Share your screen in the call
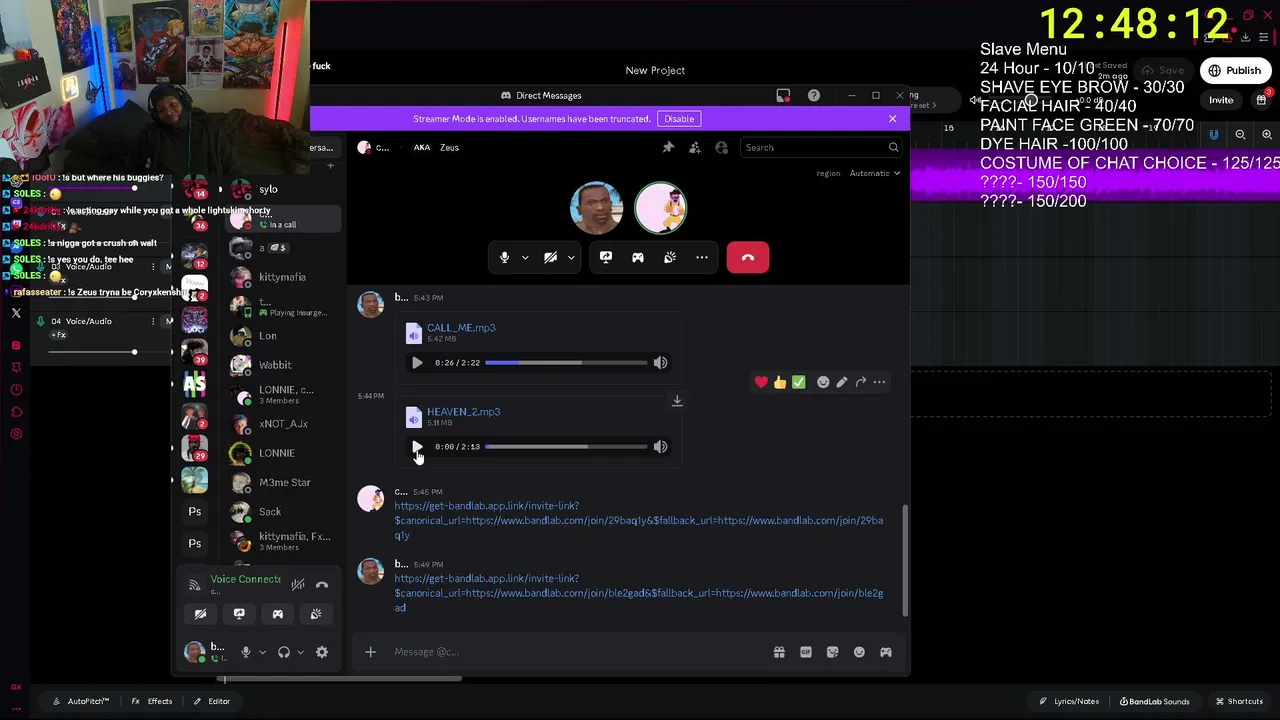Screen dimensions: 1280x720 click(606, 257)
